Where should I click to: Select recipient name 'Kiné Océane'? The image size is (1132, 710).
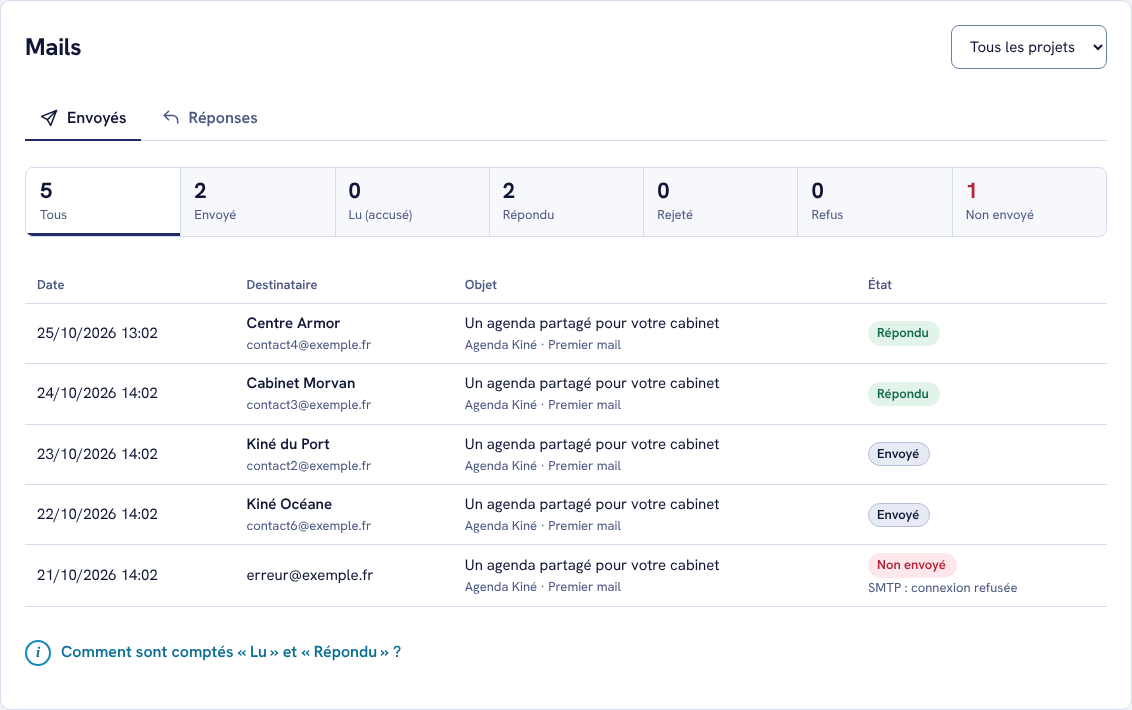289,504
